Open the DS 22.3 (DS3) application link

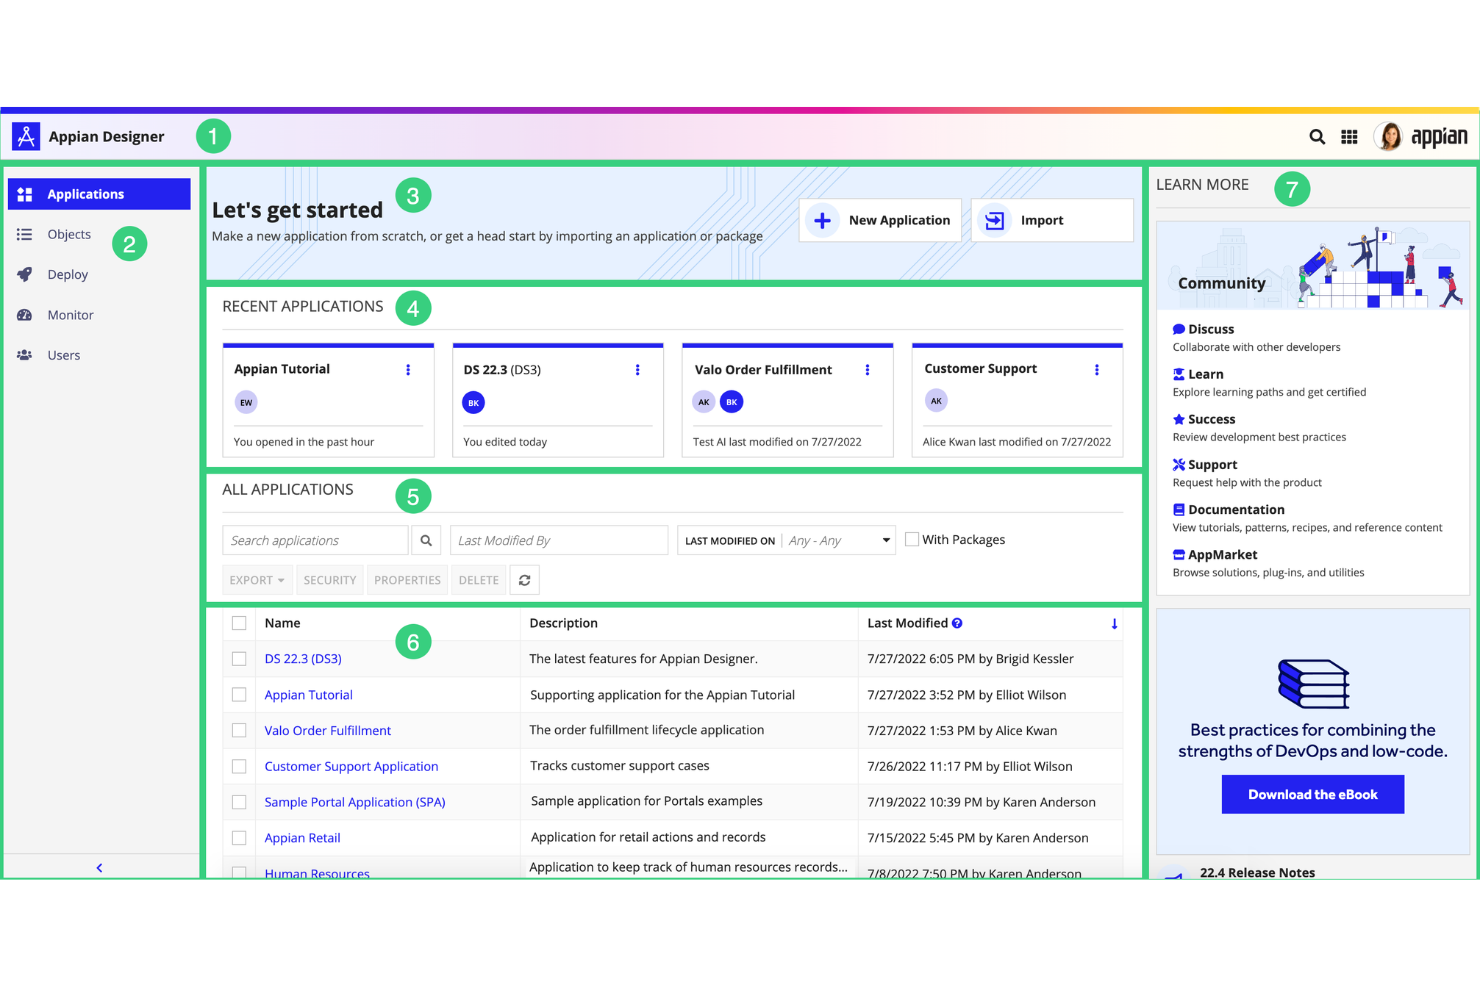point(303,659)
